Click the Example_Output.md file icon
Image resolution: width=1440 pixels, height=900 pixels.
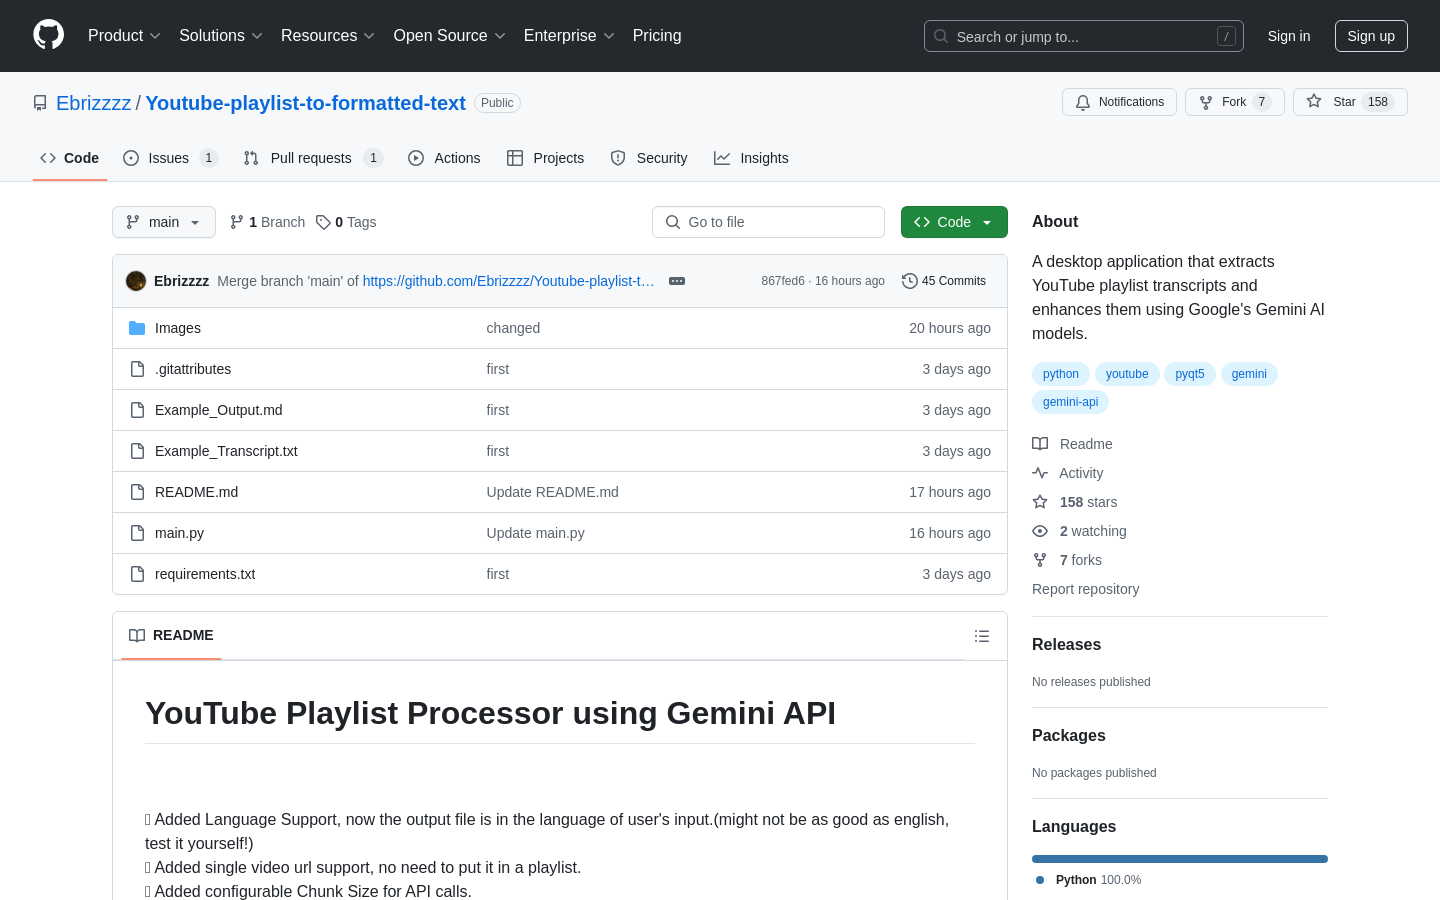click(x=137, y=410)
